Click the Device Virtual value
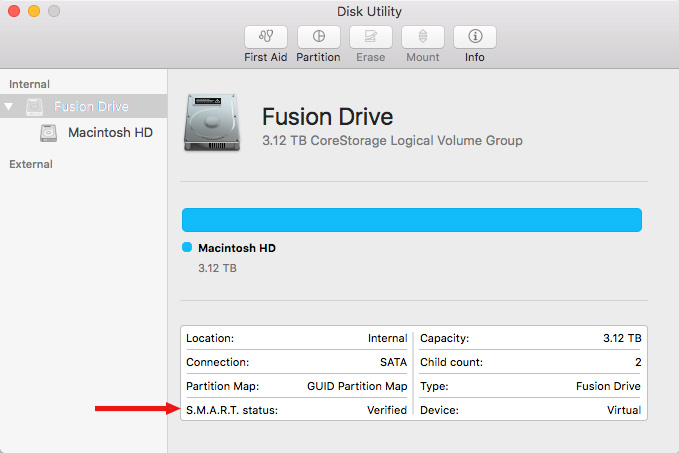679x453 pixels. point(624,410)
